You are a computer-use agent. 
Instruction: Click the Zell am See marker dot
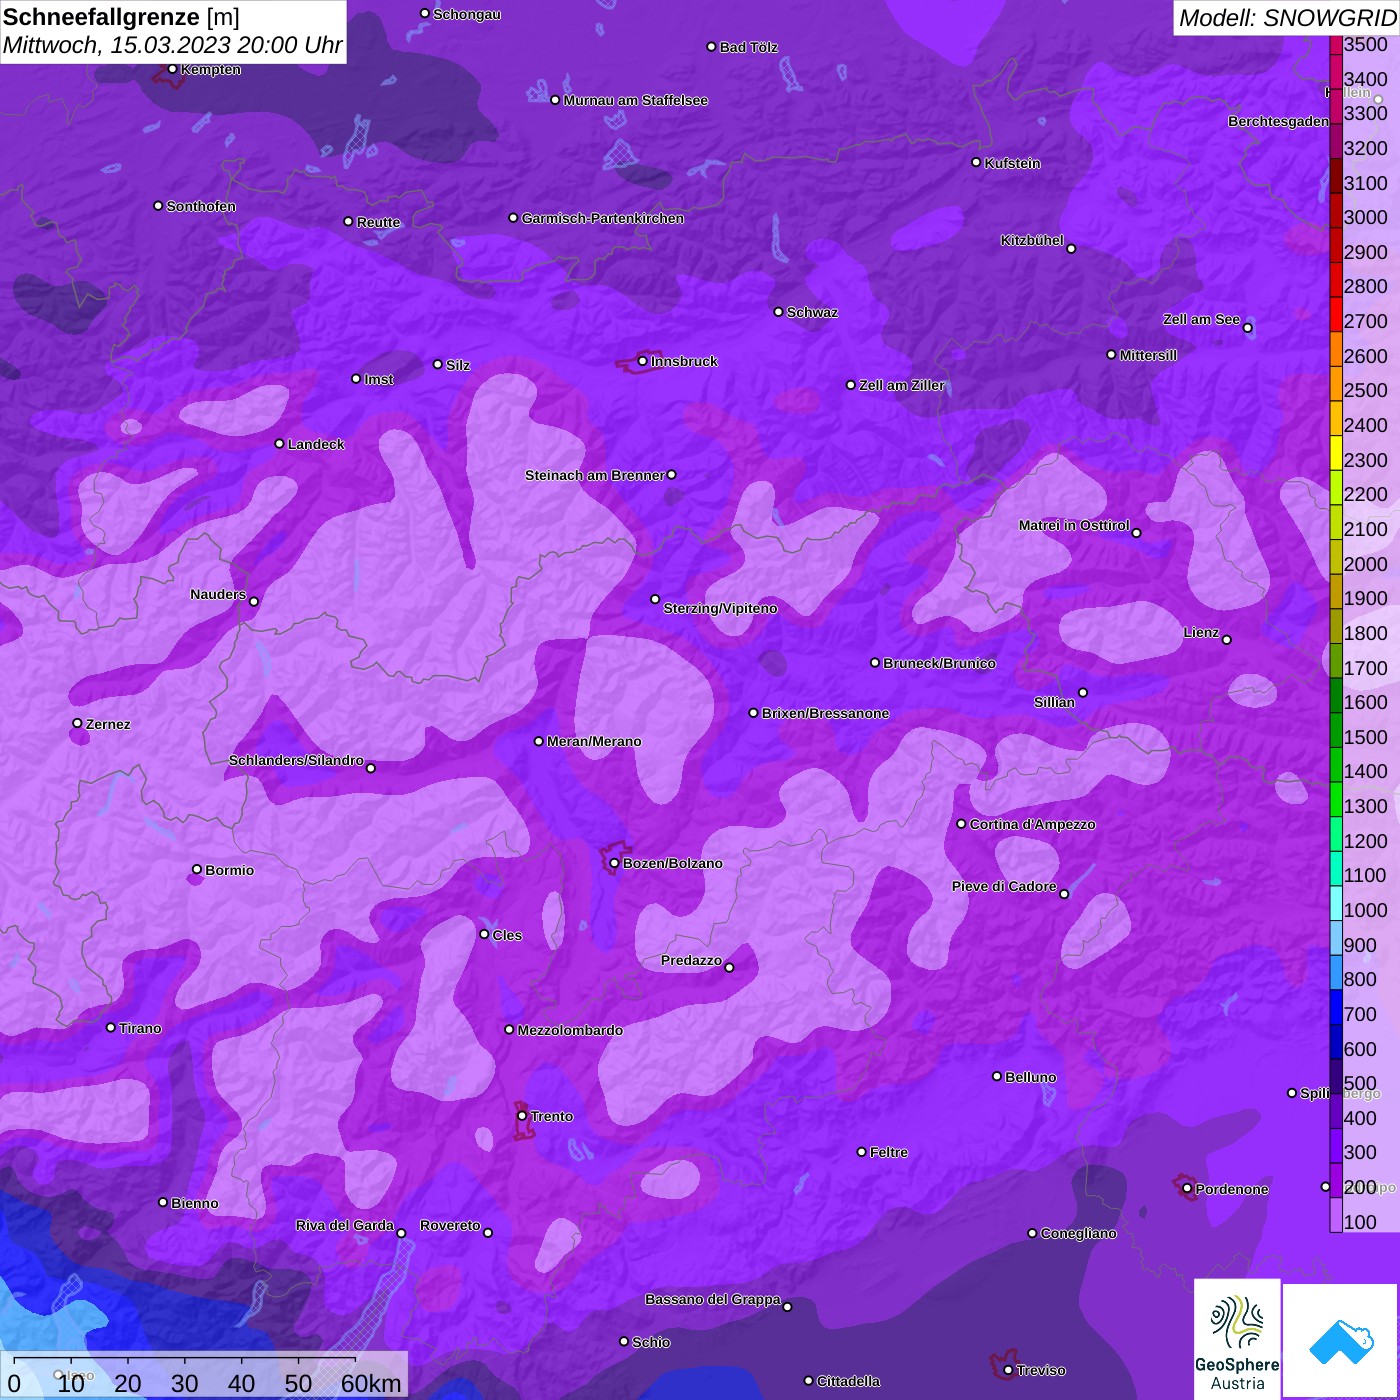1247,328
